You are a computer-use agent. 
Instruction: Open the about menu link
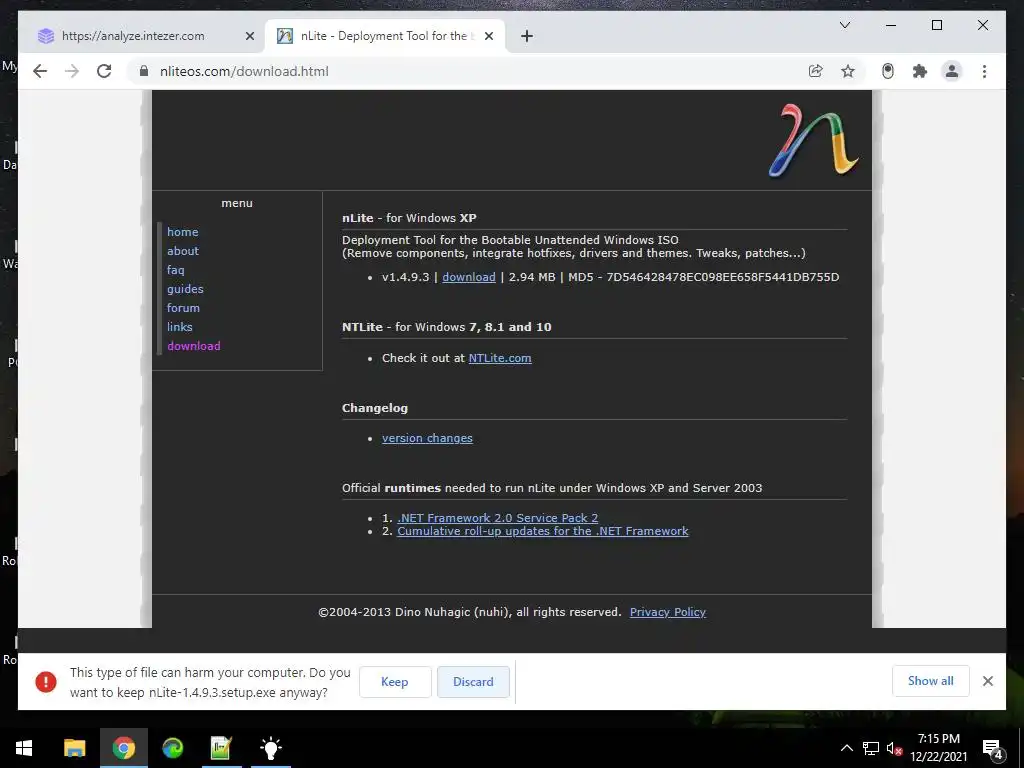tap(182, 251)
